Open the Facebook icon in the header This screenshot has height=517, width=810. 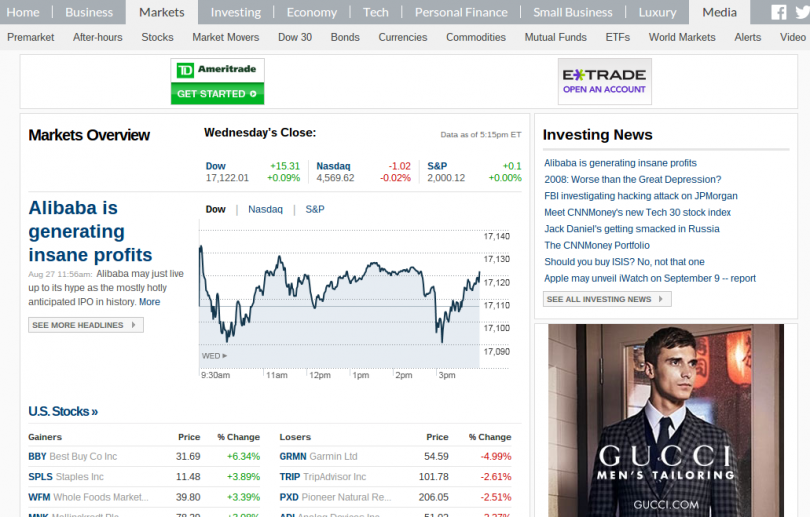778,12
